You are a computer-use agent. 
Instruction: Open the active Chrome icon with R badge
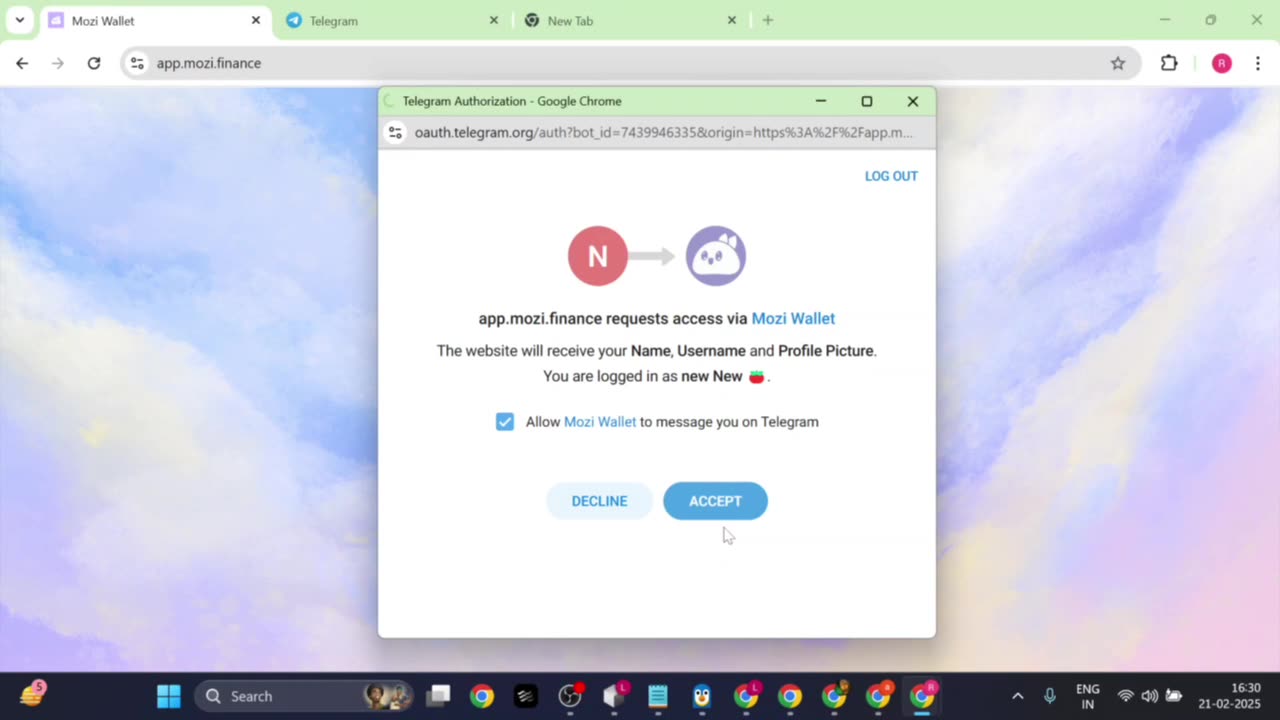[922, 696]
